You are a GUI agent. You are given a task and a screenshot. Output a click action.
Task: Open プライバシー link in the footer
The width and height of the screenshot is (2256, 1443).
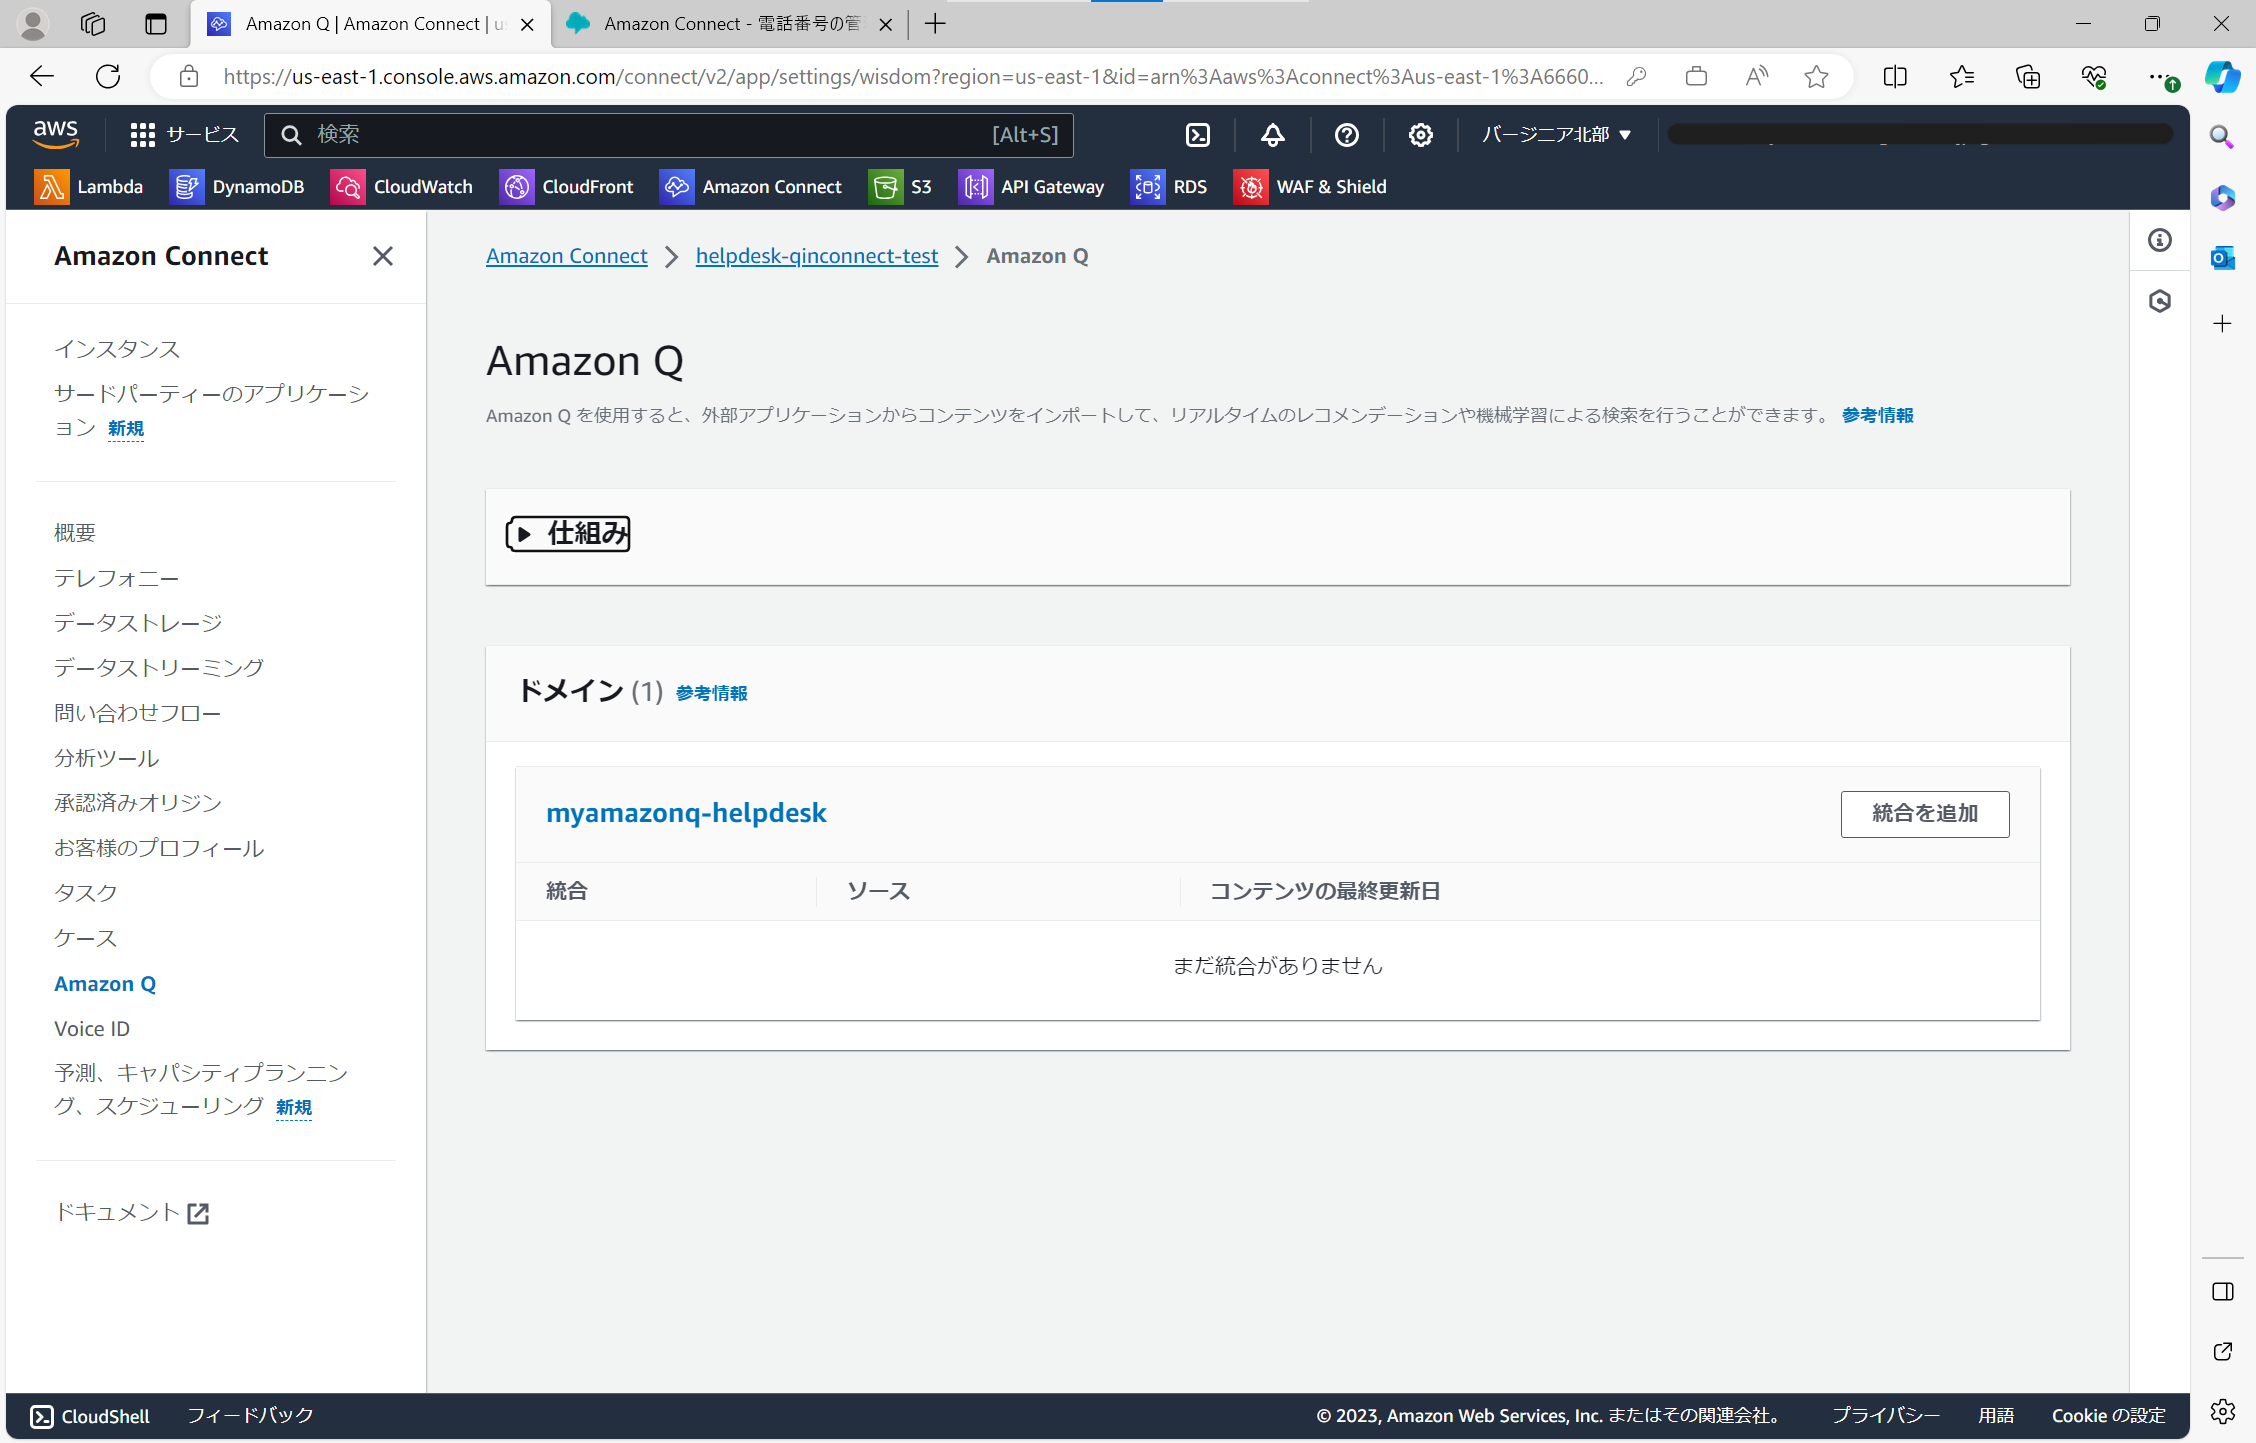click(1886, 1416)
